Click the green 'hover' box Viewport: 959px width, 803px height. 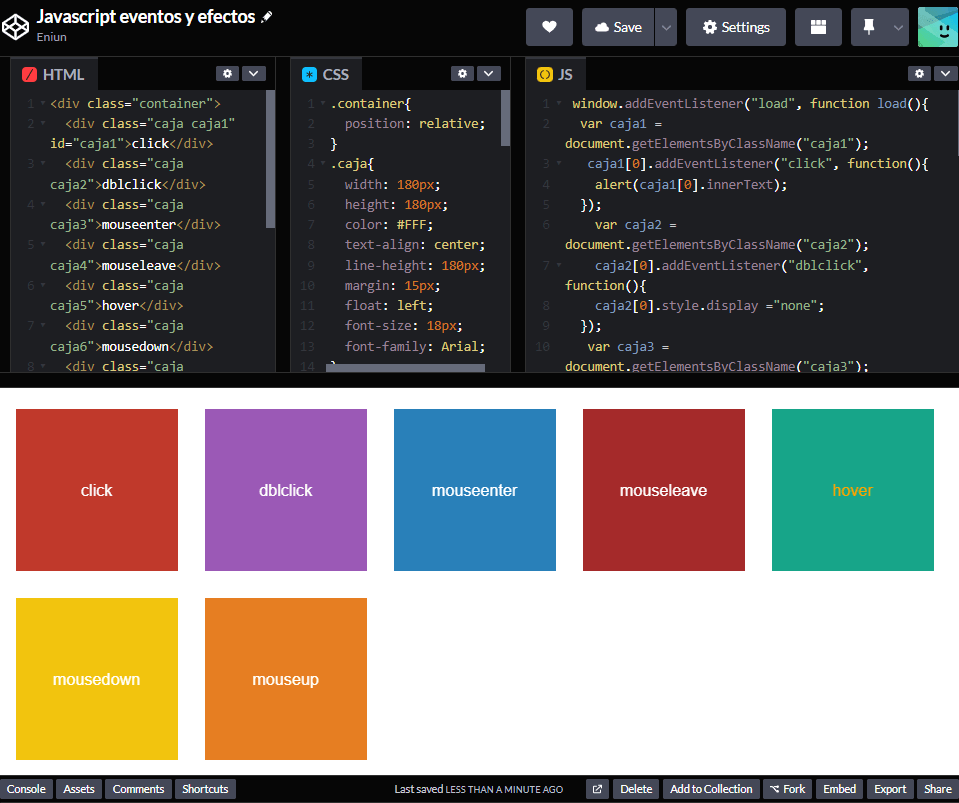pos(853,490)
